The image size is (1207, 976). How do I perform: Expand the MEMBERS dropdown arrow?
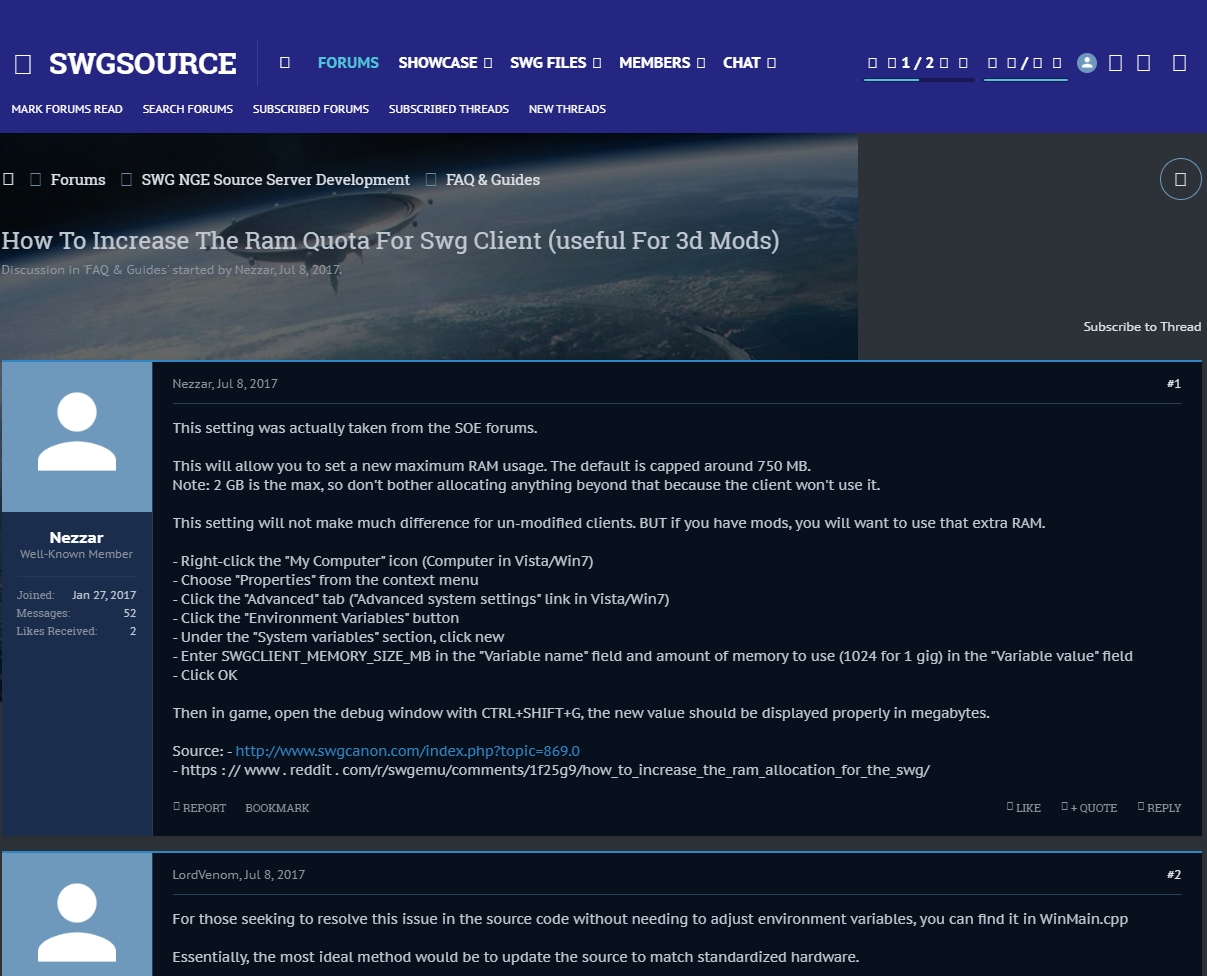tap(701, 63)
